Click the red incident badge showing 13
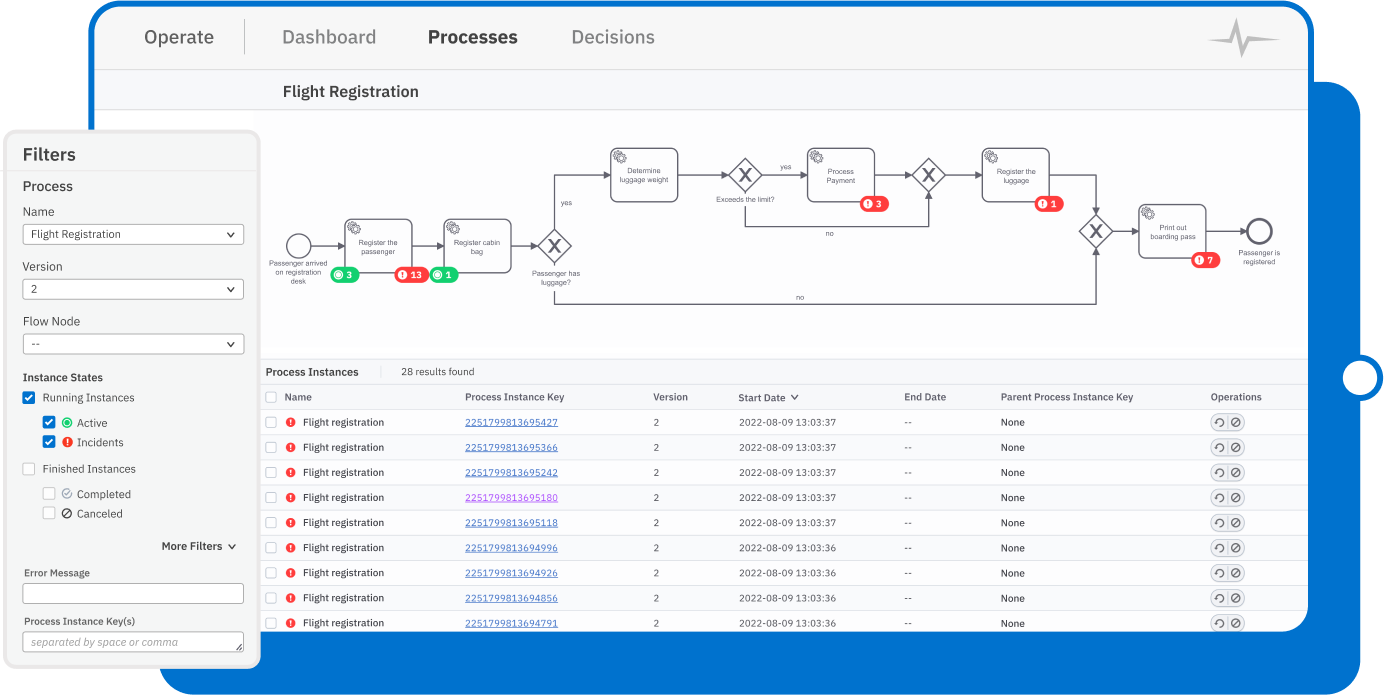Viewport: 1384px width, 695px height. 411,275
